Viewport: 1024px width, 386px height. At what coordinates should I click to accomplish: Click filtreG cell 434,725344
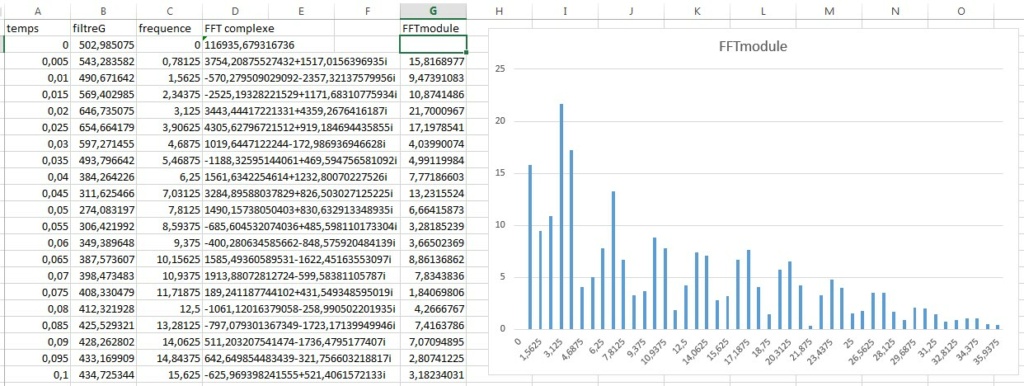click(104, 374)
